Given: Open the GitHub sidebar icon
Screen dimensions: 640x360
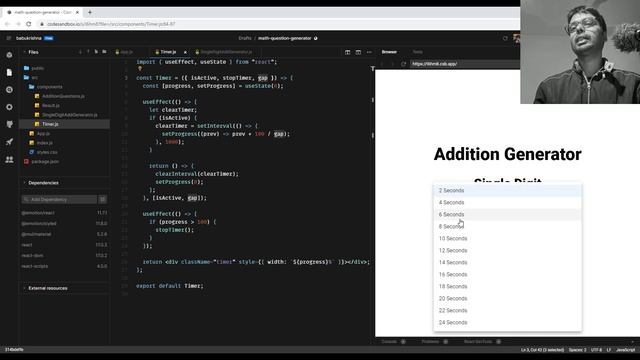Looking at the screenshot, I should [x=9, y=124].
